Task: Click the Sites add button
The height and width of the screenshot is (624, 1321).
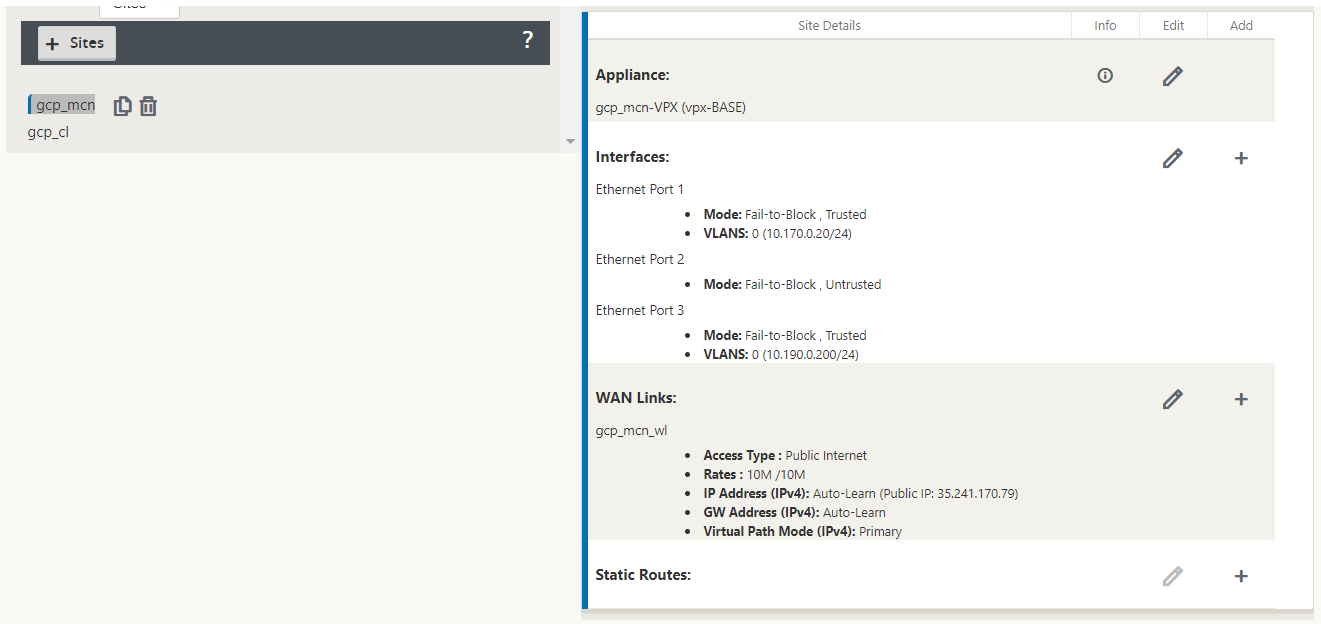Action: [x=77, y=43]
